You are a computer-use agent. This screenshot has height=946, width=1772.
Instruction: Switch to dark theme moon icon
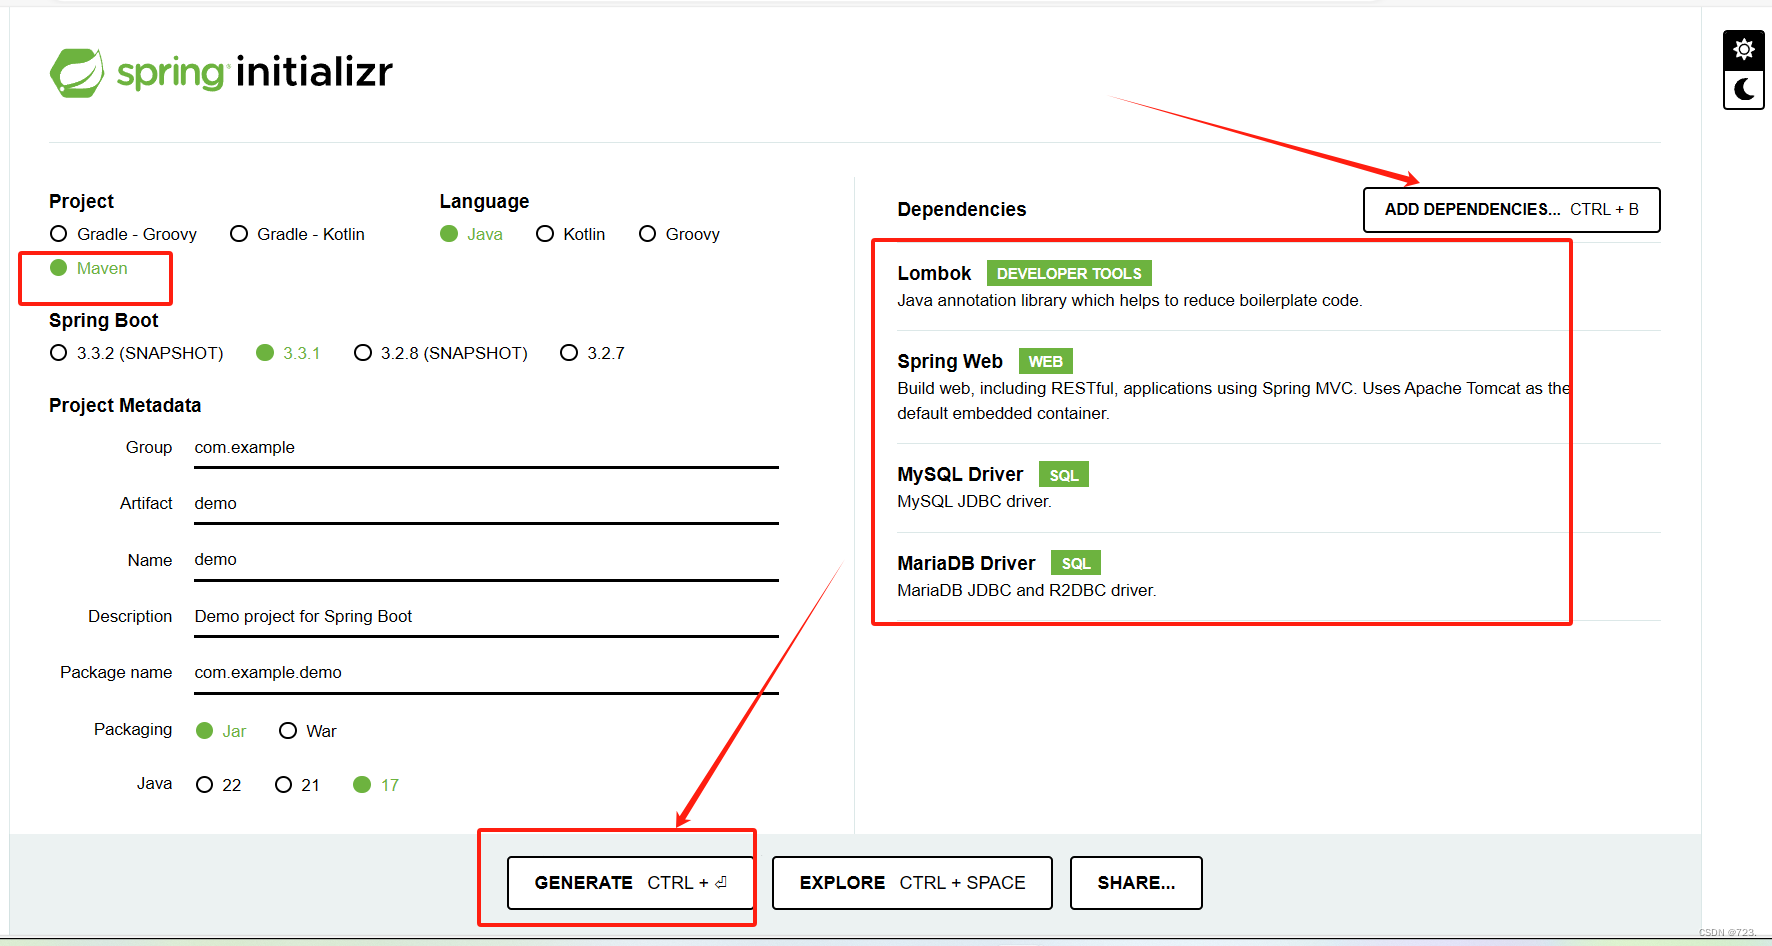(1743, 89)
